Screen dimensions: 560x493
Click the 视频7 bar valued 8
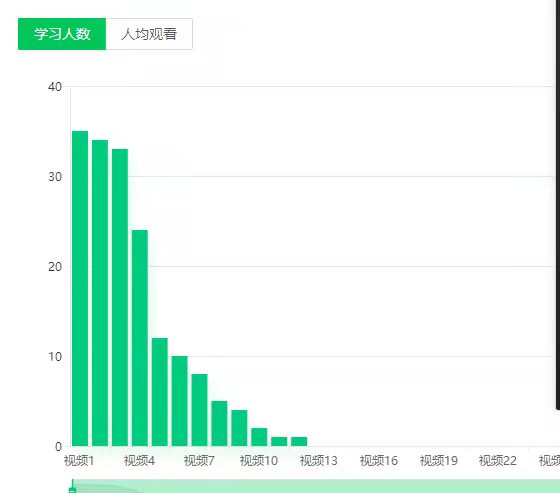tap(200, 410)
